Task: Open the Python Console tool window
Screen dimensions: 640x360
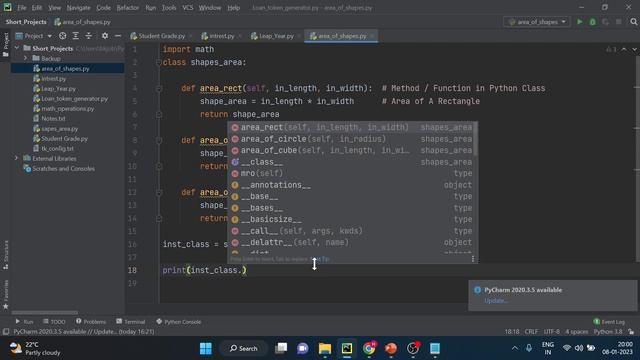Action: (178, 322)
